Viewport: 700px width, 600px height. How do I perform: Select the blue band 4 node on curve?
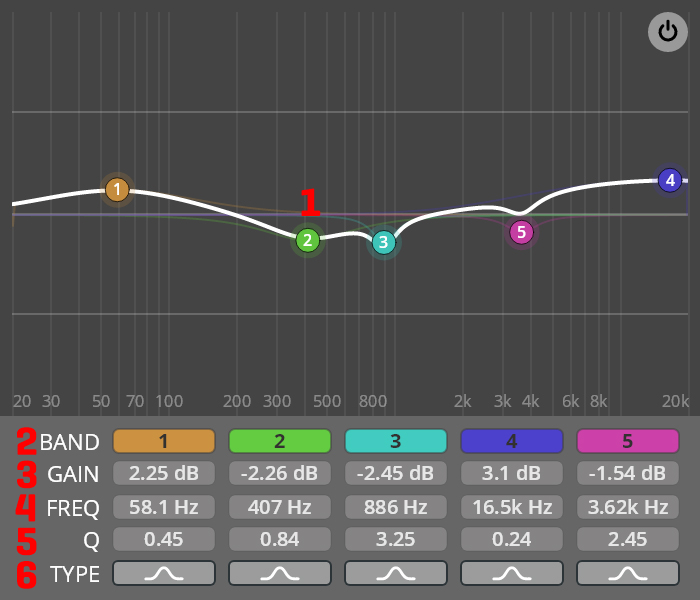pos(670,180)
